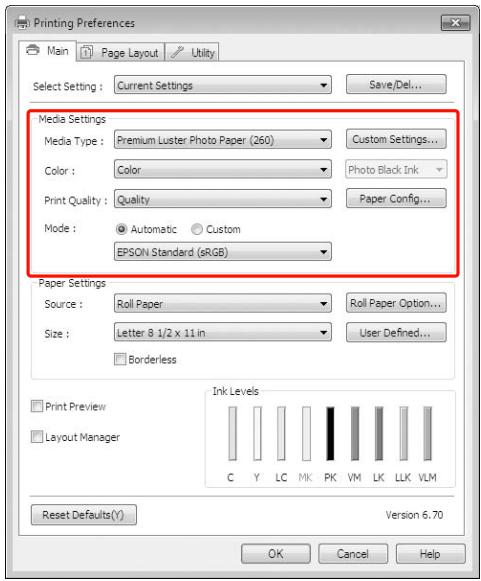Open the Print Quality dropdown
The height and width of the screenshot is (581, 481).
223,199
